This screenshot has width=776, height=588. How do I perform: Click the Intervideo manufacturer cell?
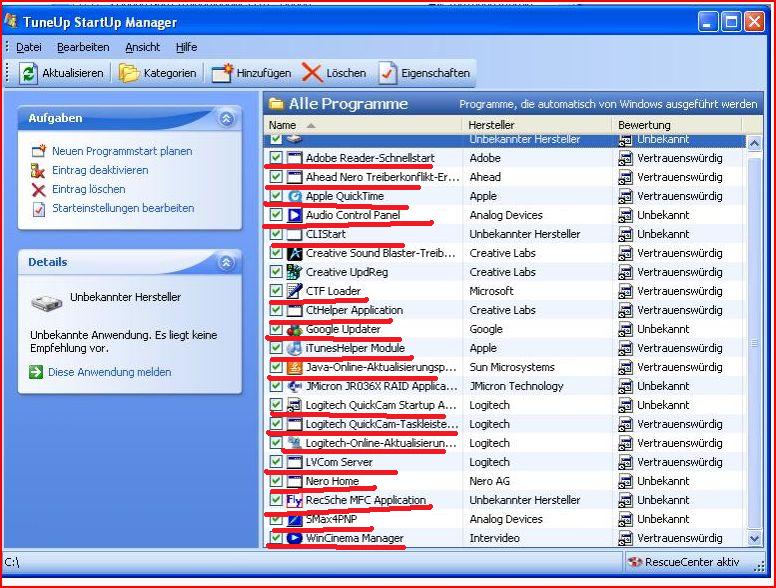click(494, 539)
